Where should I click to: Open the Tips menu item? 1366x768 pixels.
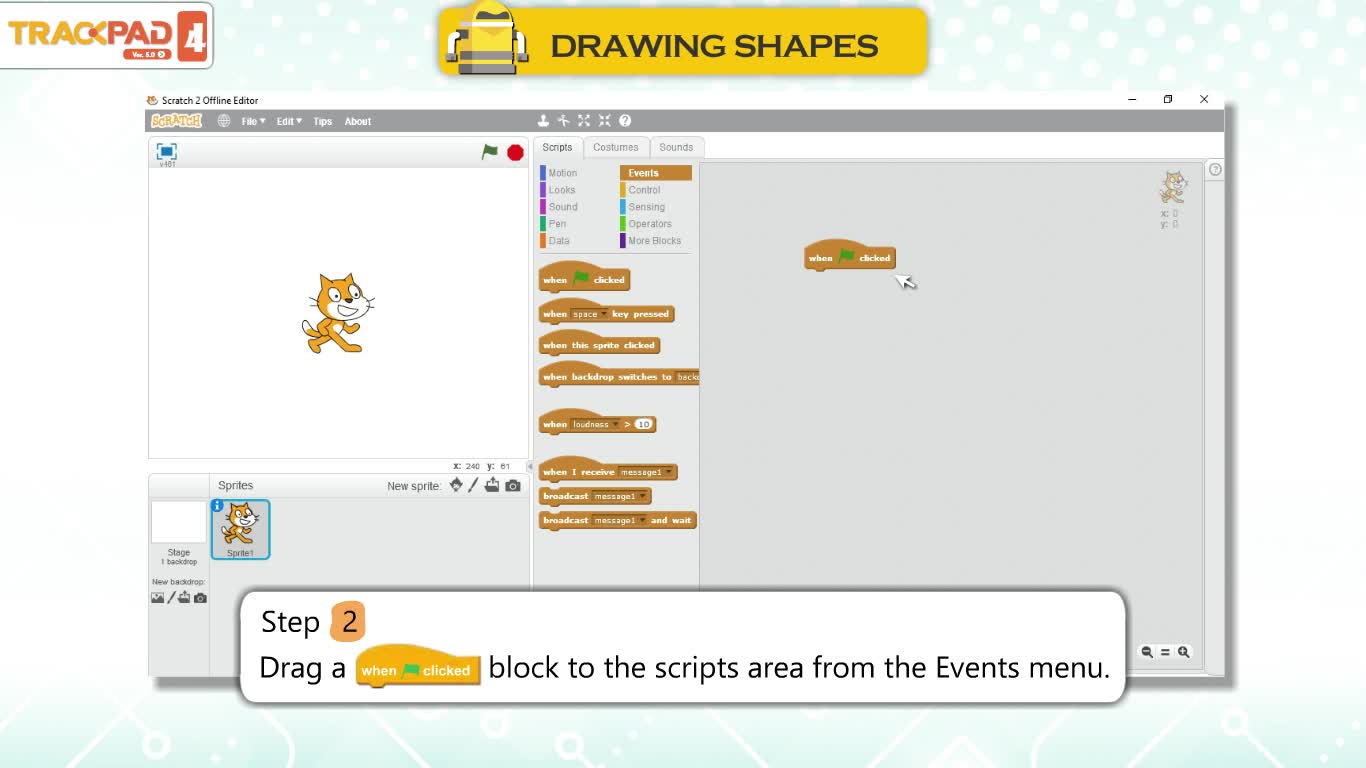tap(322, 121)
